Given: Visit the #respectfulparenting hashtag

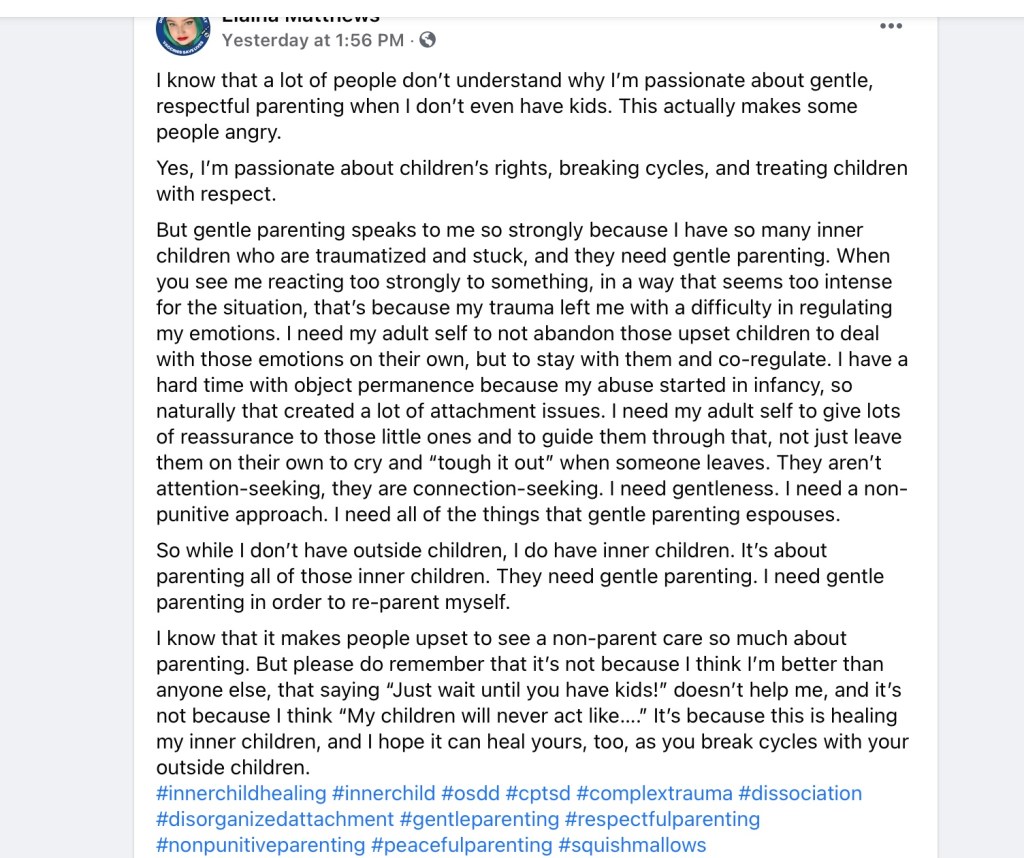Looking at the screenshot, I should 662,819.
